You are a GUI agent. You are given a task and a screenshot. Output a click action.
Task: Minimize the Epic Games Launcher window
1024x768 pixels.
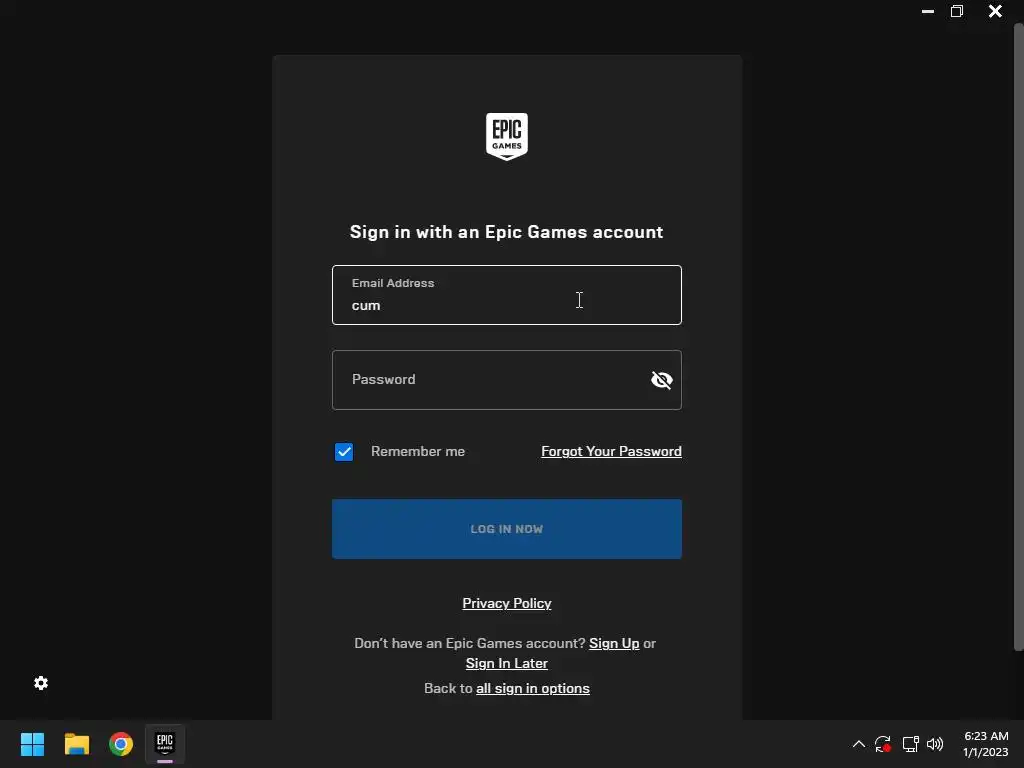(x=927, y=11)
